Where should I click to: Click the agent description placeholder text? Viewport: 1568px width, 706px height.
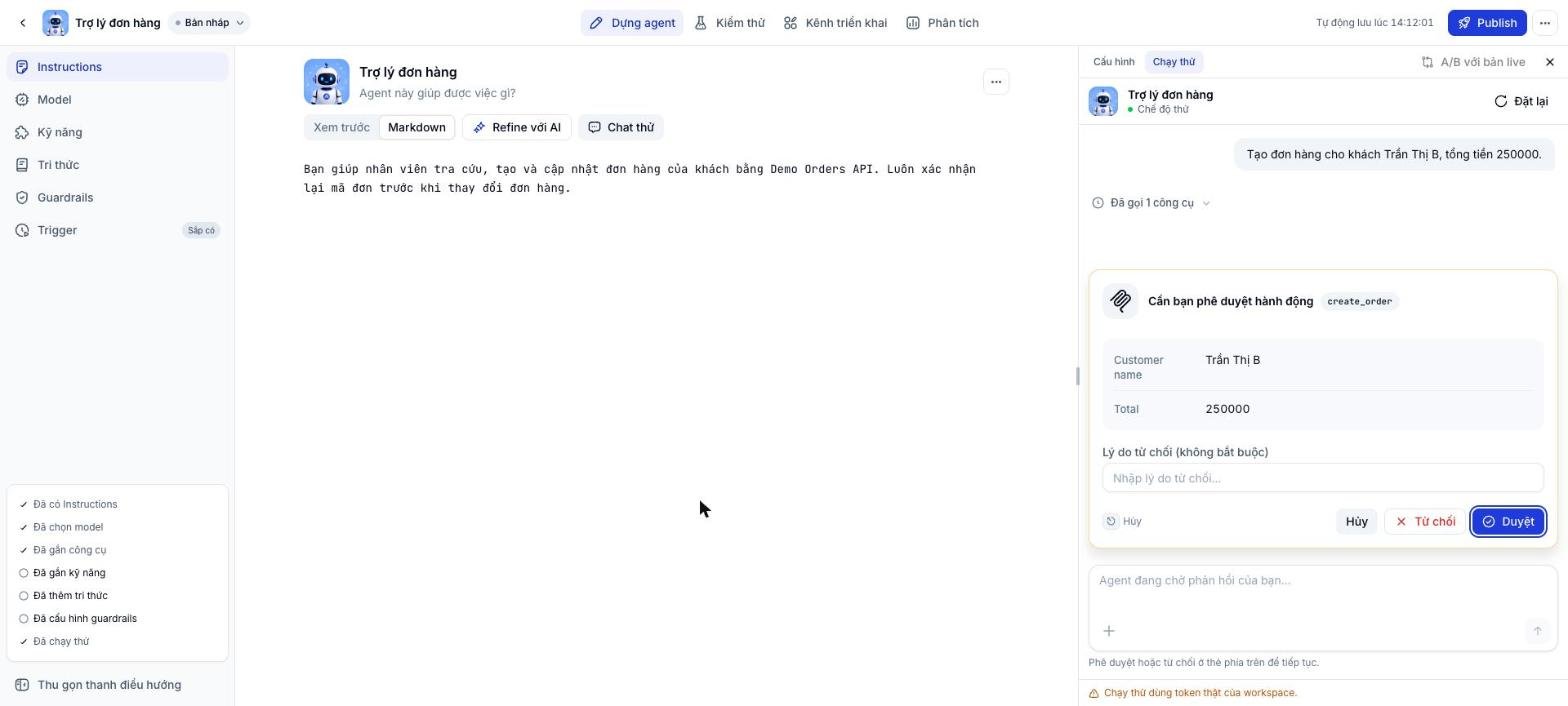pyautogui.click(x=438, y=93)
